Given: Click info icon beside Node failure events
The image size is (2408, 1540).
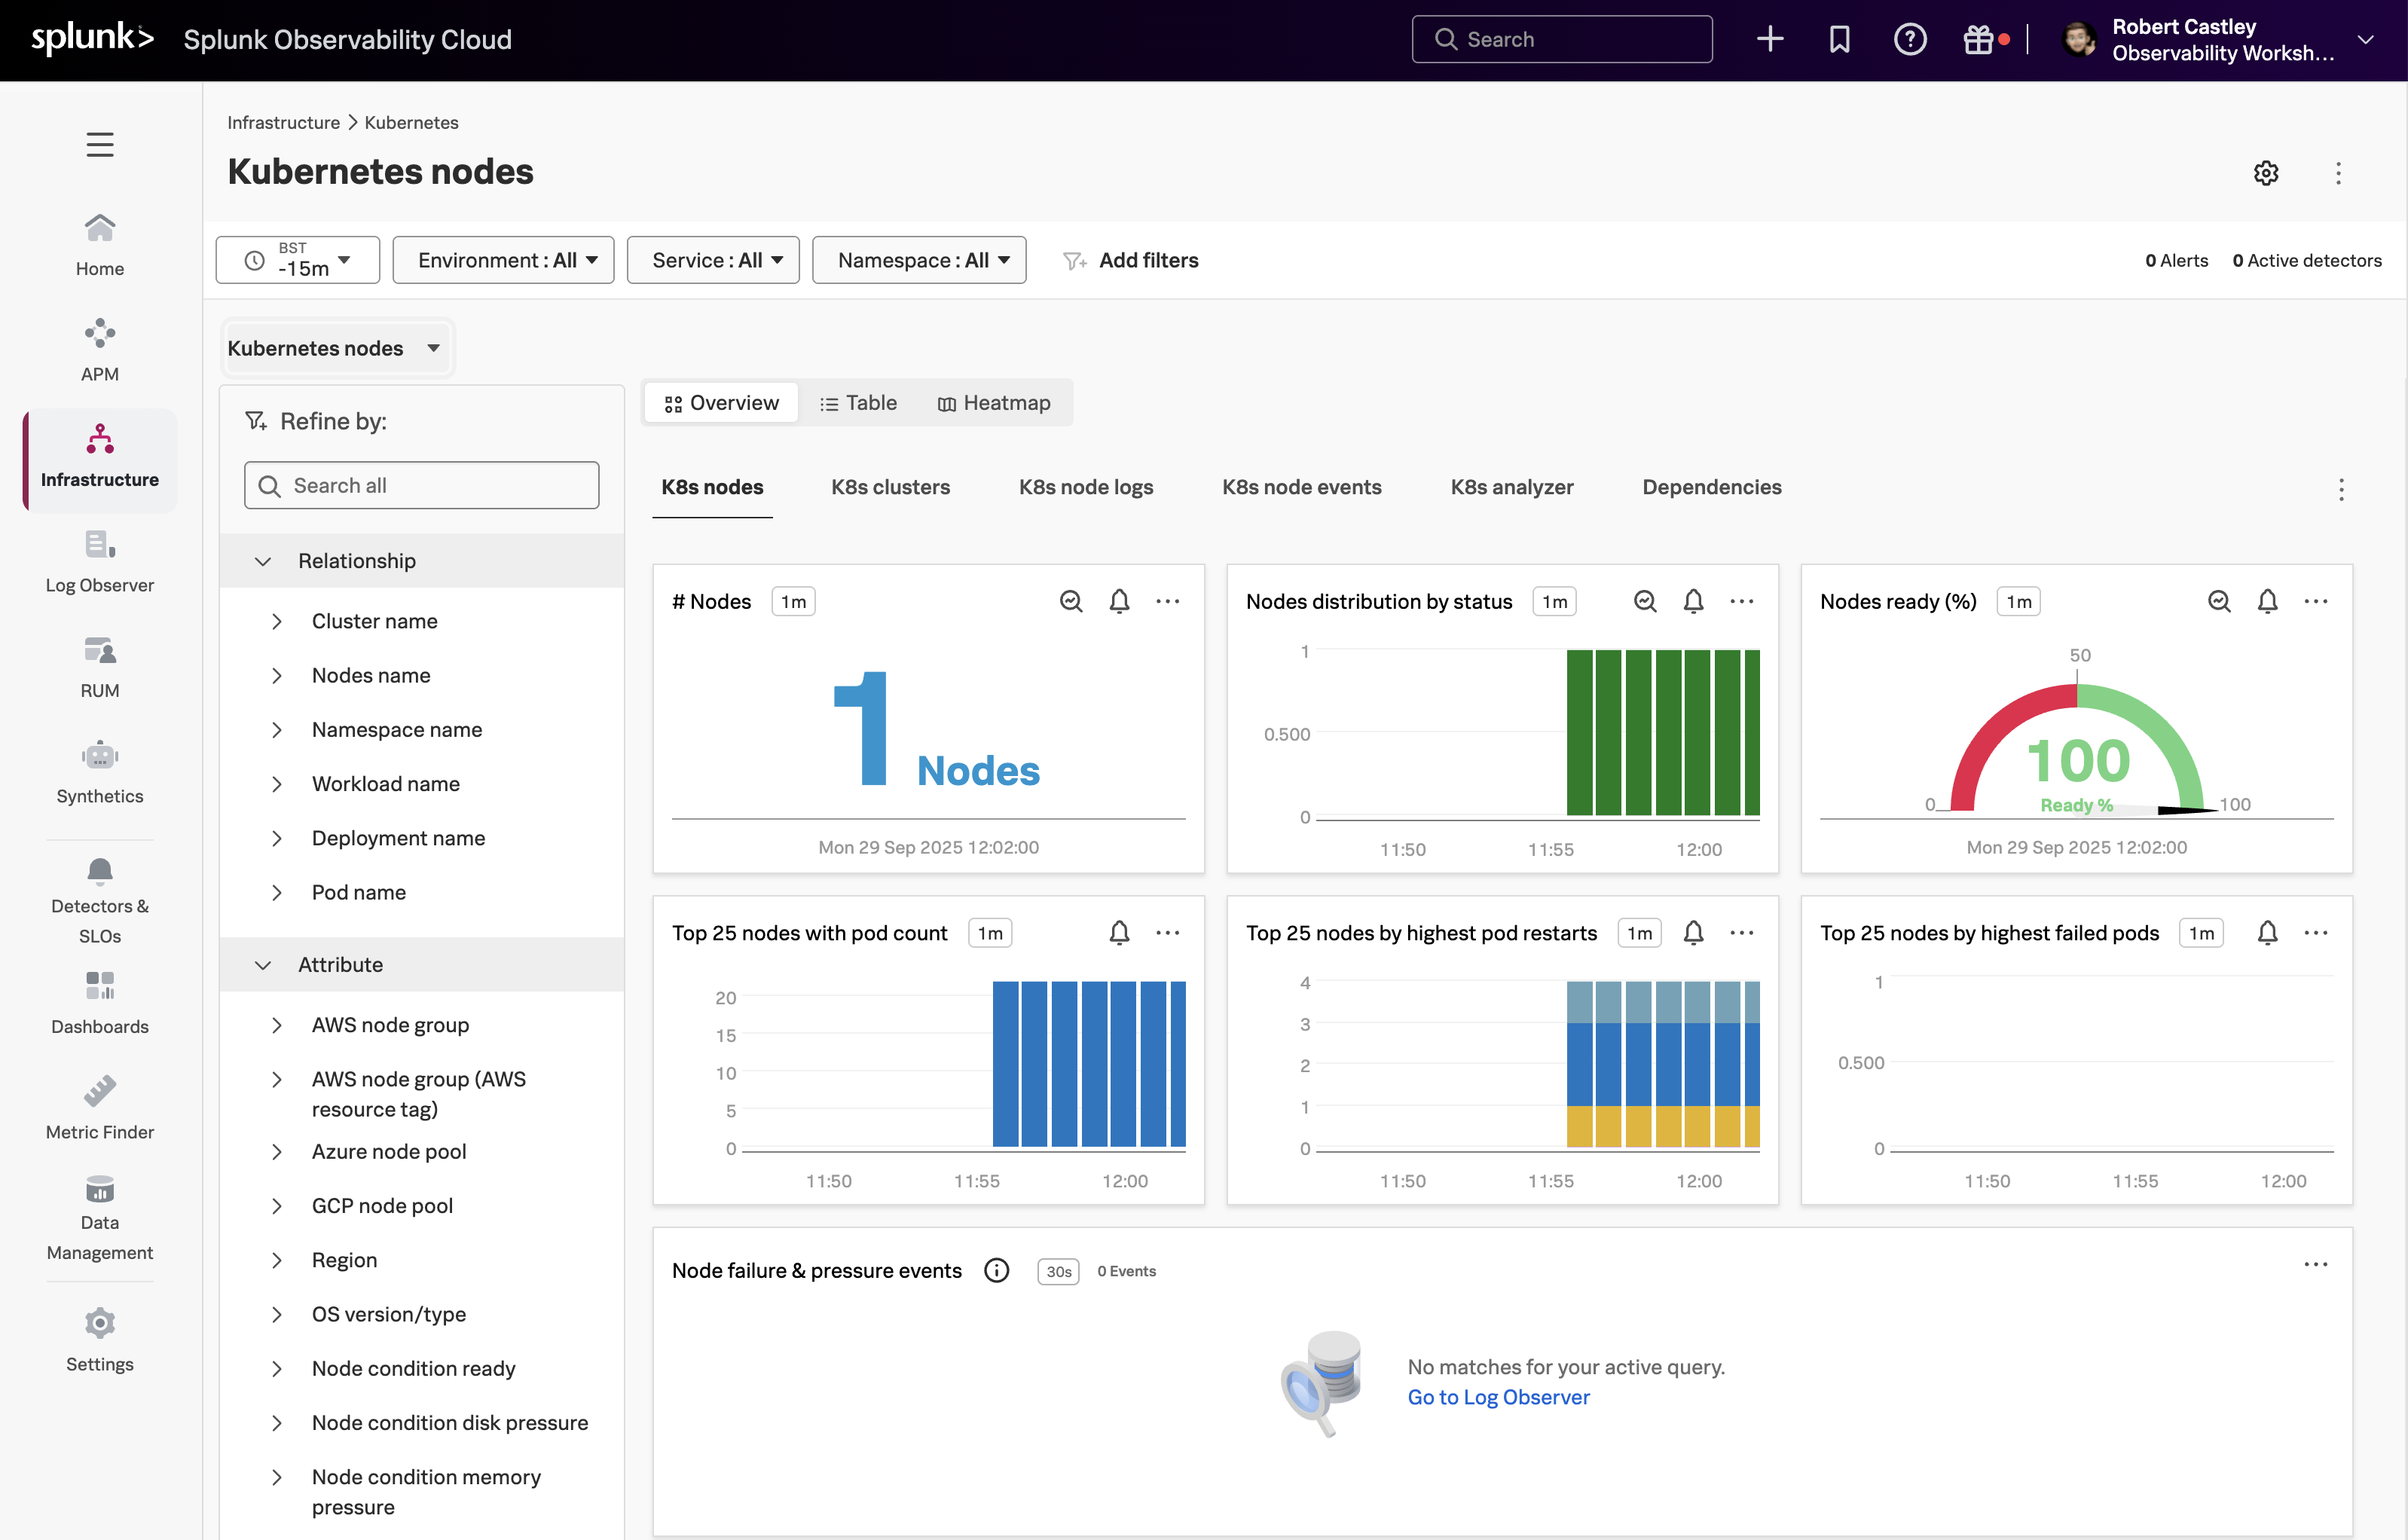Looking at the screenshot, I should coord(996,1270).
